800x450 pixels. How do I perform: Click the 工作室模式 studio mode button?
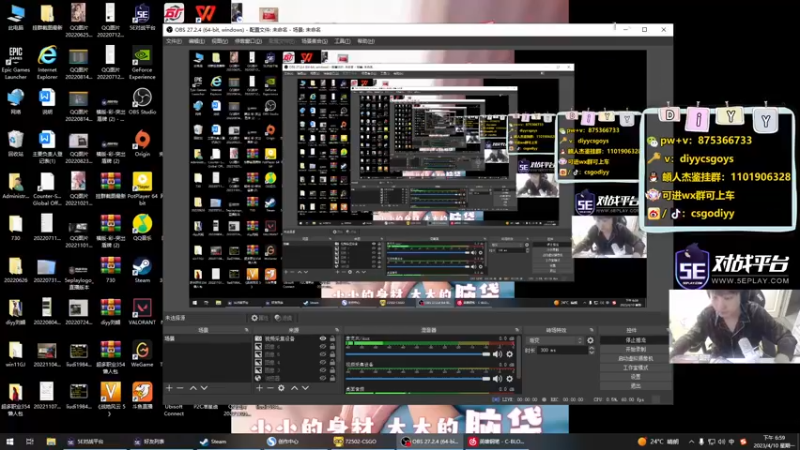point(635,368)
